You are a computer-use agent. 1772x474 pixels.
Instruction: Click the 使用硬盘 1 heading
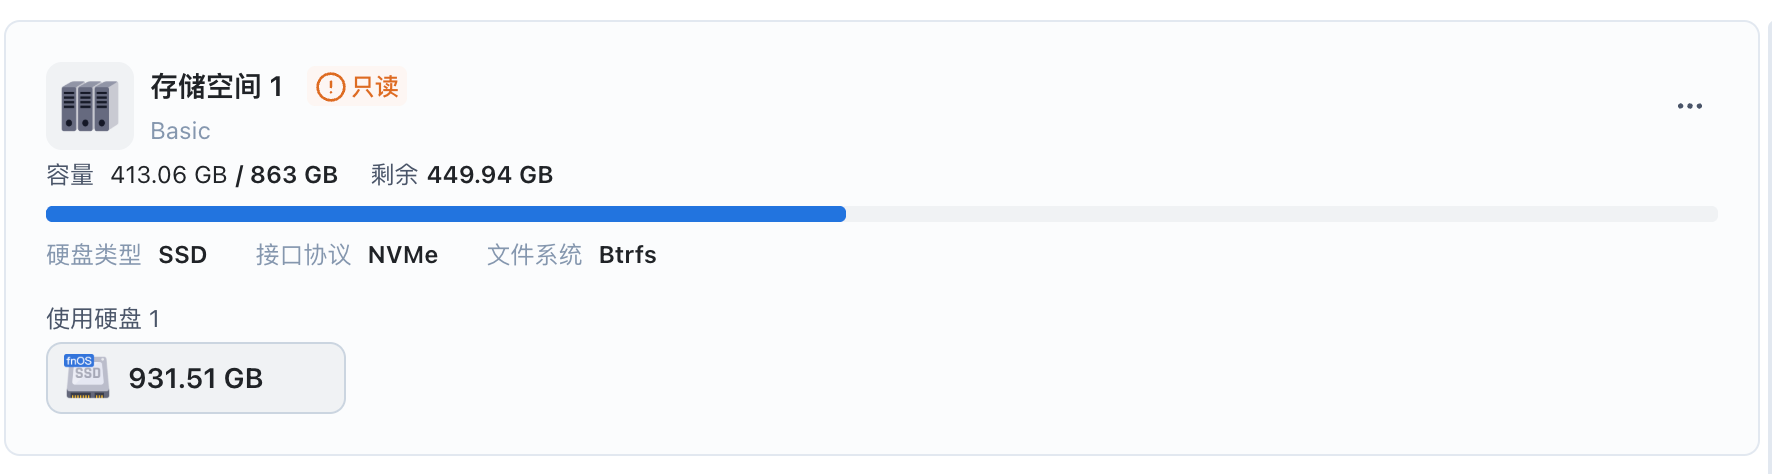click(x=103, y=319)
